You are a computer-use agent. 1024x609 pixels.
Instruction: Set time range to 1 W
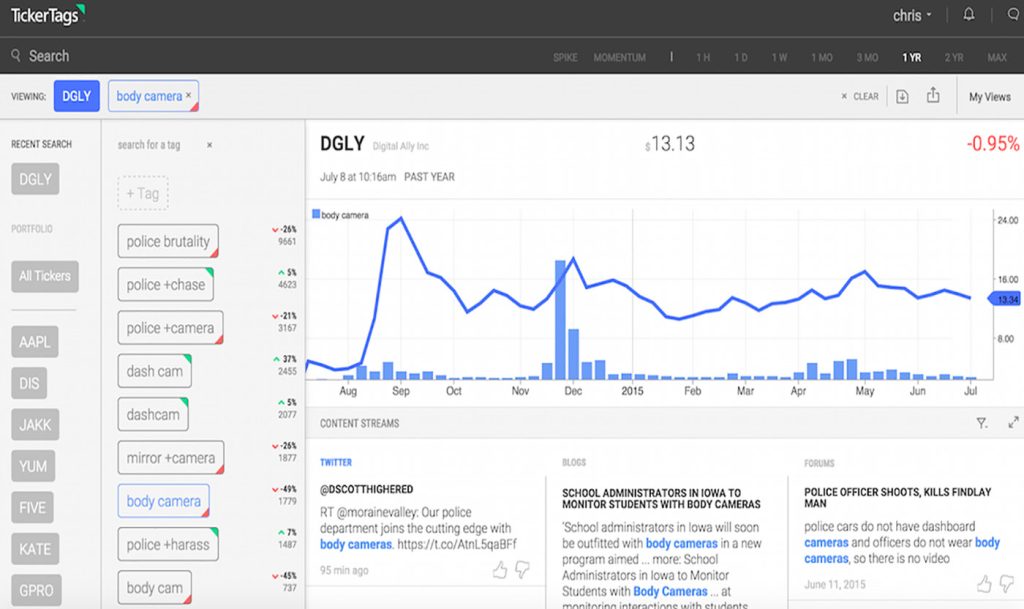779,57
